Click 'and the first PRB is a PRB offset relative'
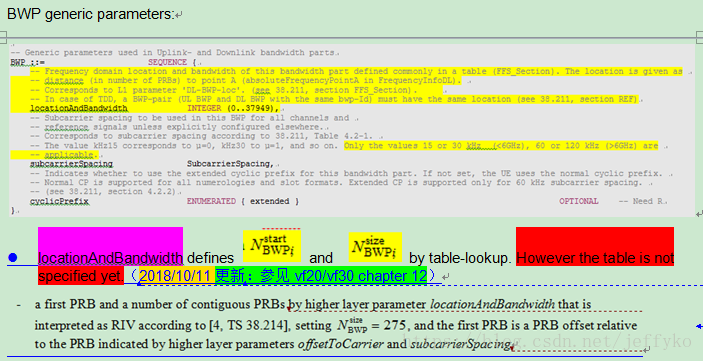Image resolution: width=703 pixels, height=361 pixels. (524, 325)
